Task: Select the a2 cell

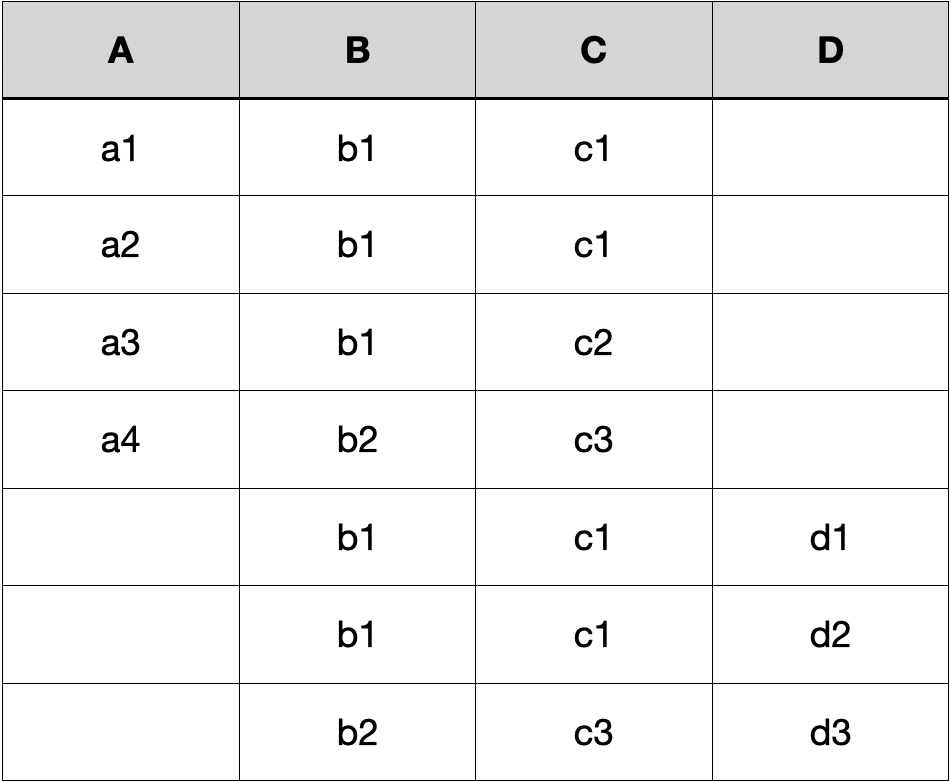Action: [x=120, y=246]
